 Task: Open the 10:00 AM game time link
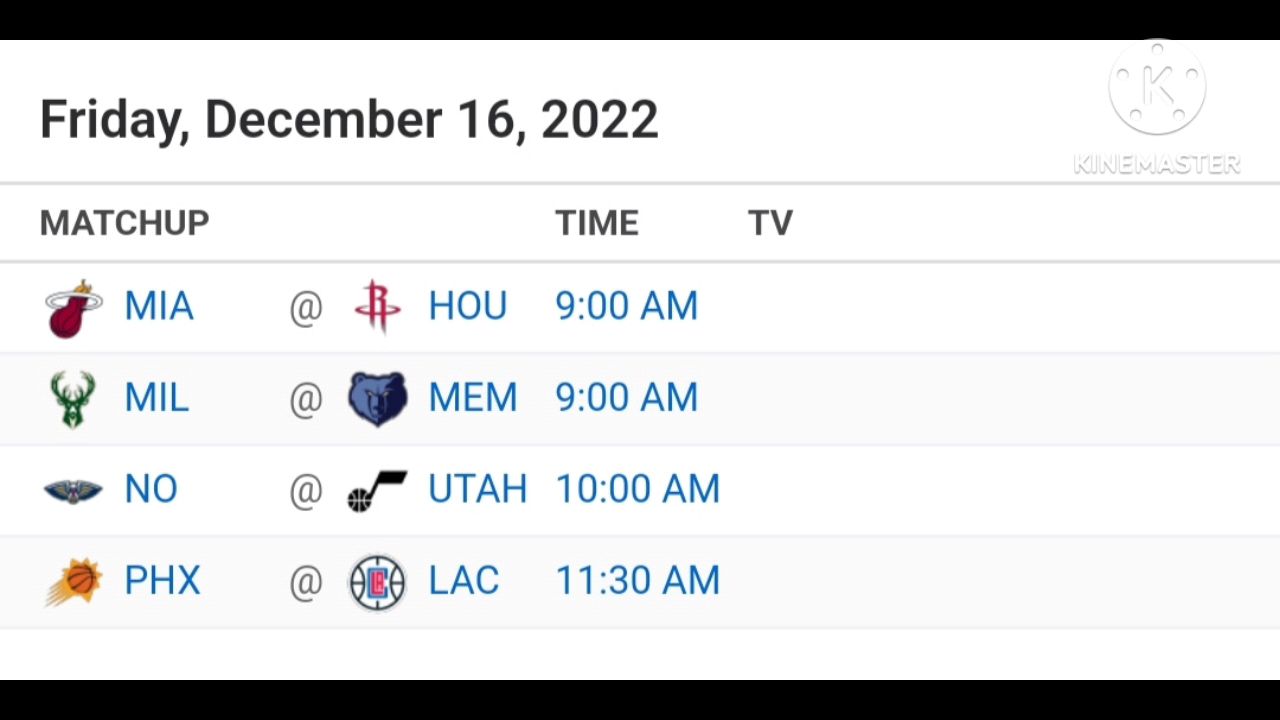[x=637, y=489]
